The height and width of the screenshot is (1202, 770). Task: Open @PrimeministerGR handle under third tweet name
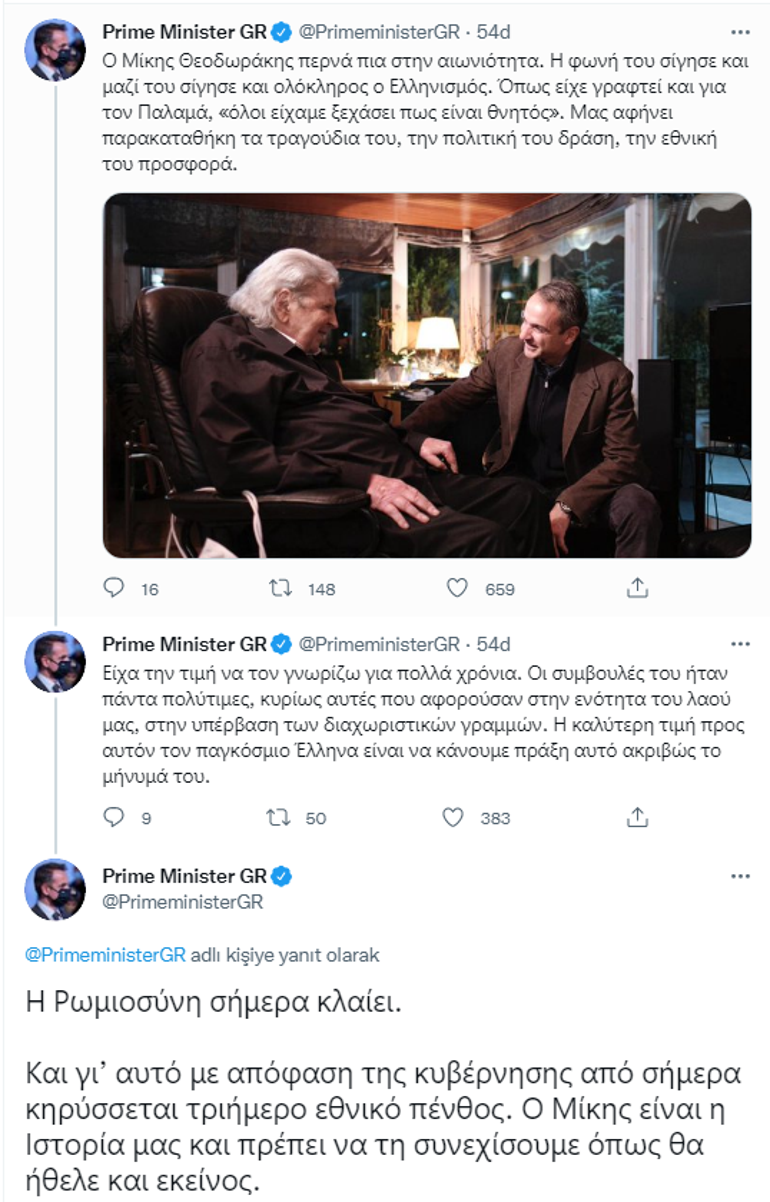(x=183, y=902)
